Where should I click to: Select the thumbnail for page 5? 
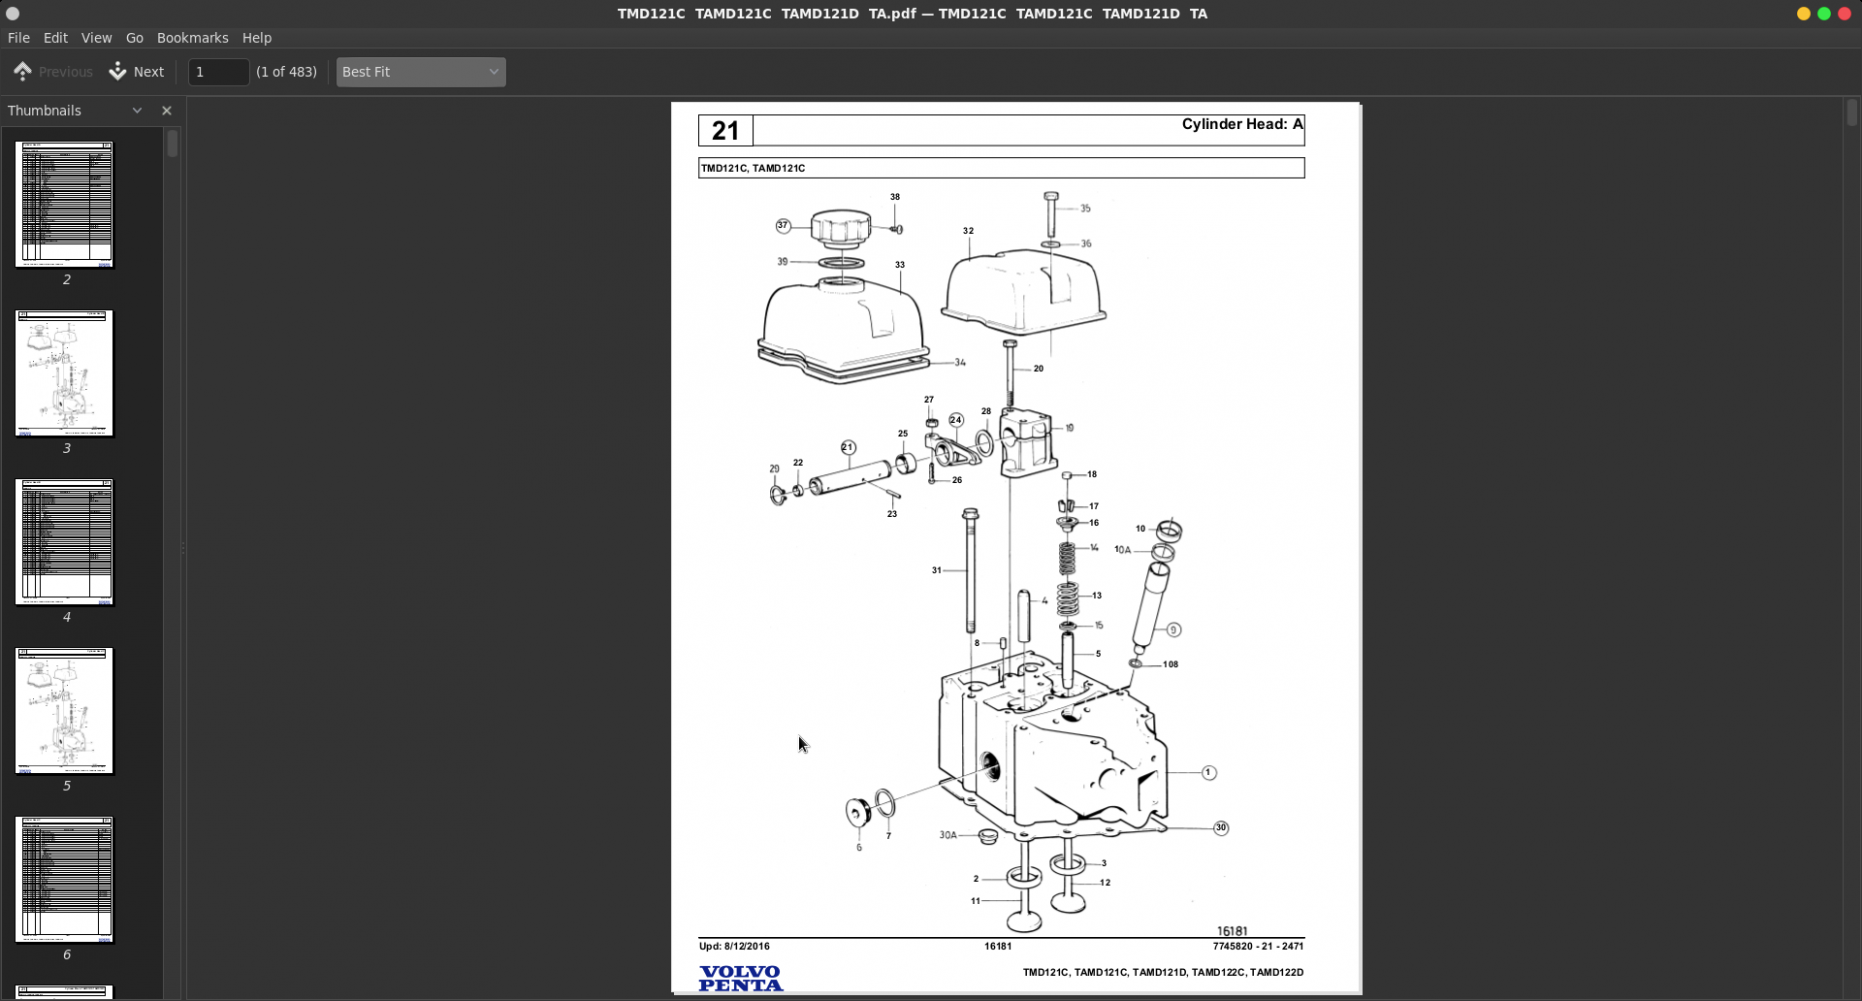pyautogui.click(x=64, y=710)
